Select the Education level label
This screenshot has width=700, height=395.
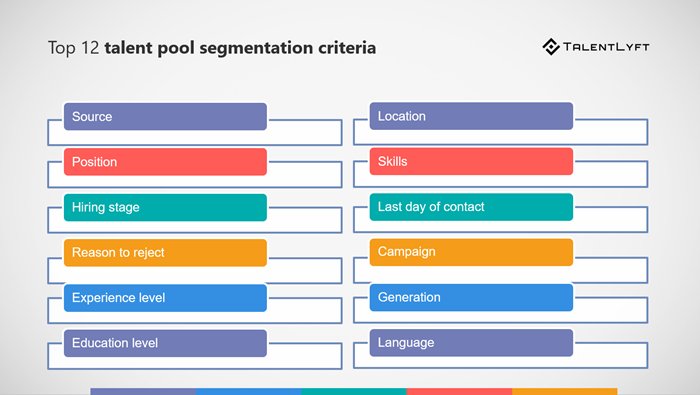(x=165, y=343)
